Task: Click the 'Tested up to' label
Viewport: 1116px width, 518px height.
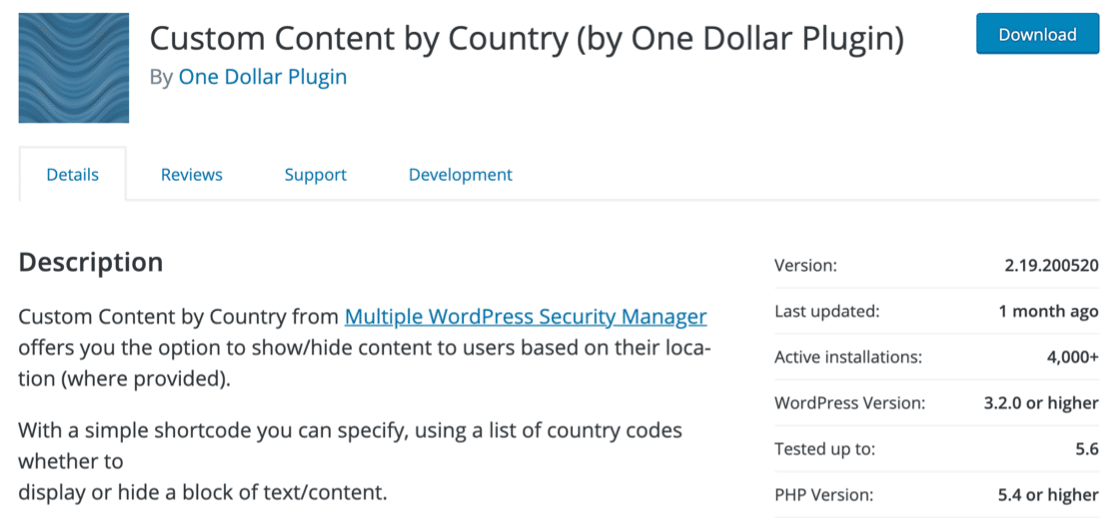Action: (825, 450)
